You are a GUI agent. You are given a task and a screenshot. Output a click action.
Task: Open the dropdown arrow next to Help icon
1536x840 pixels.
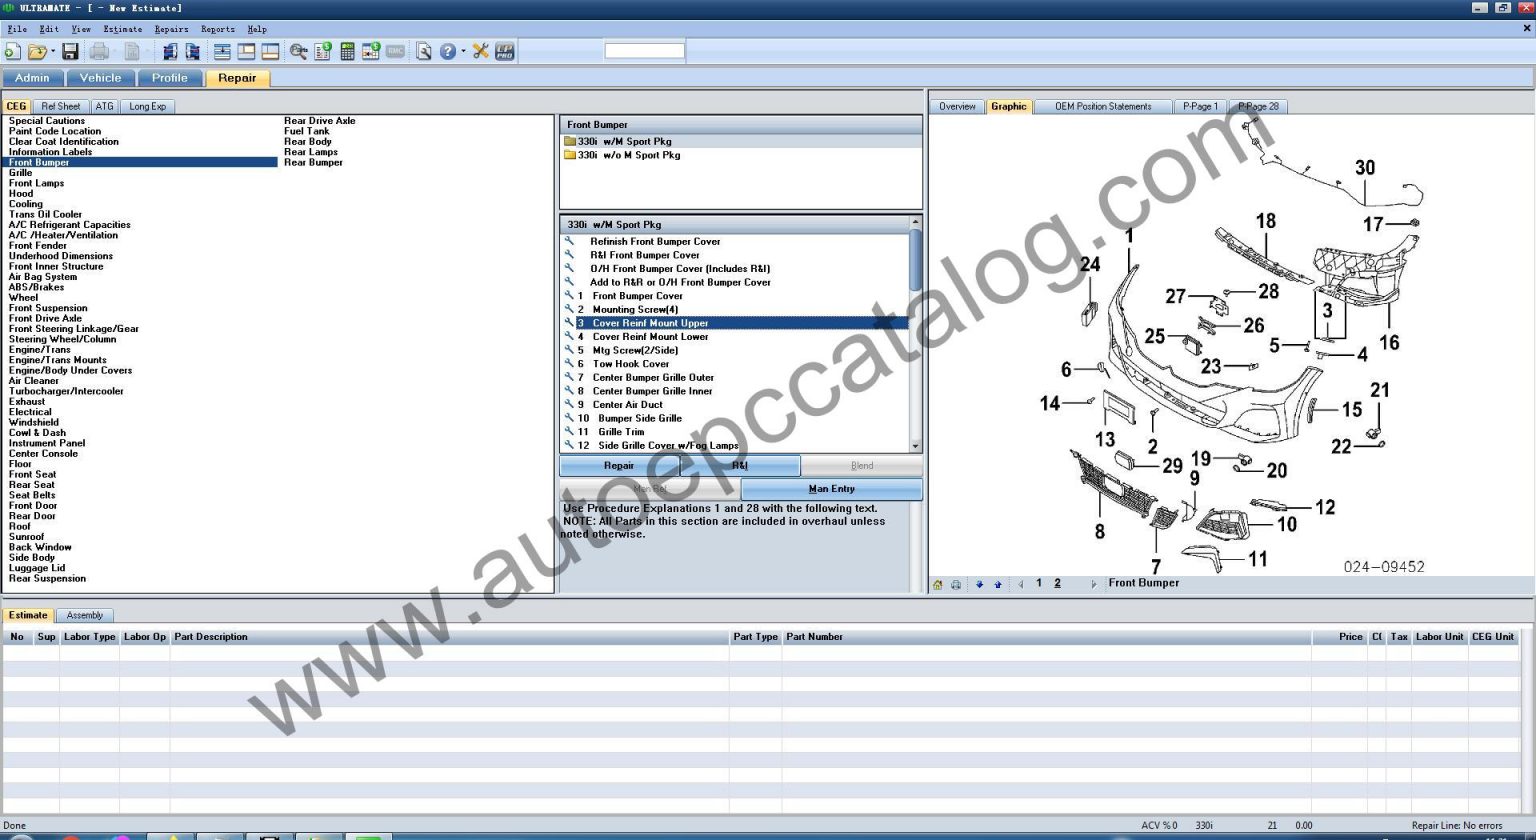point(463,51)
